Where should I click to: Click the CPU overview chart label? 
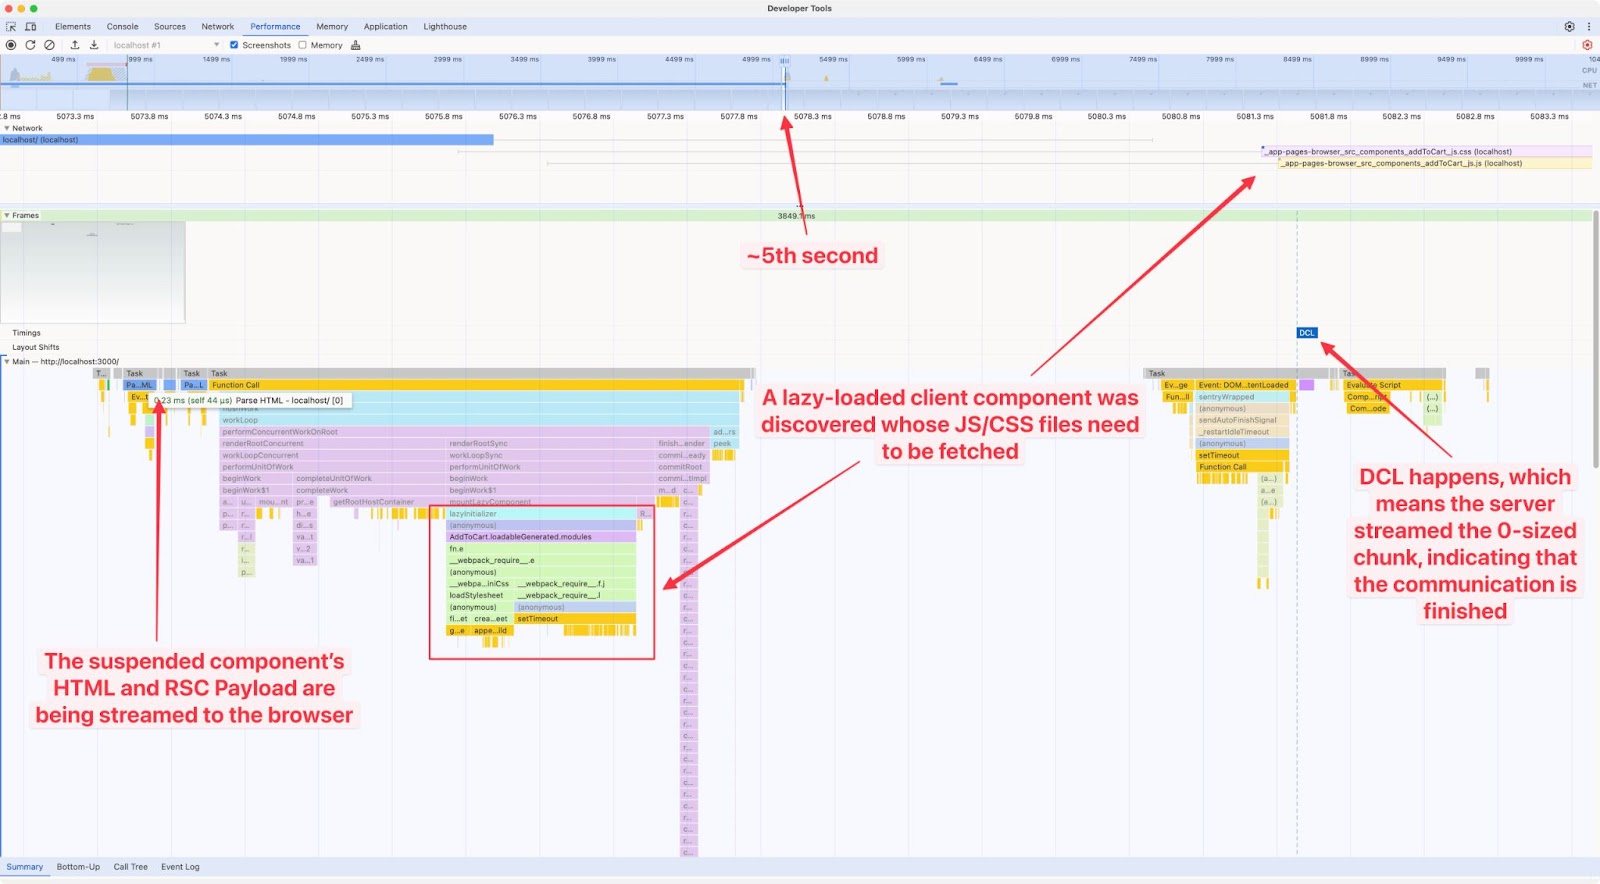(1589, 71)
